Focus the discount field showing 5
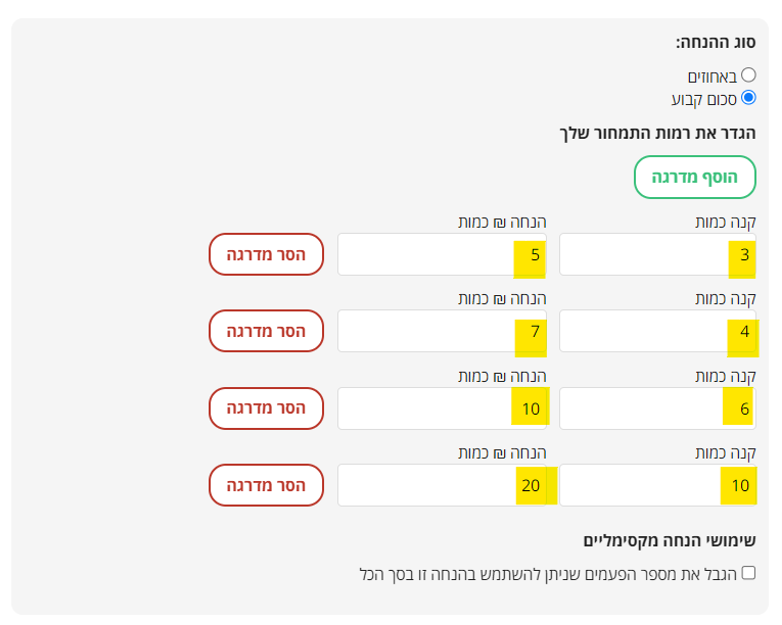This screenshot has width=782, height=625. (442, 254)
